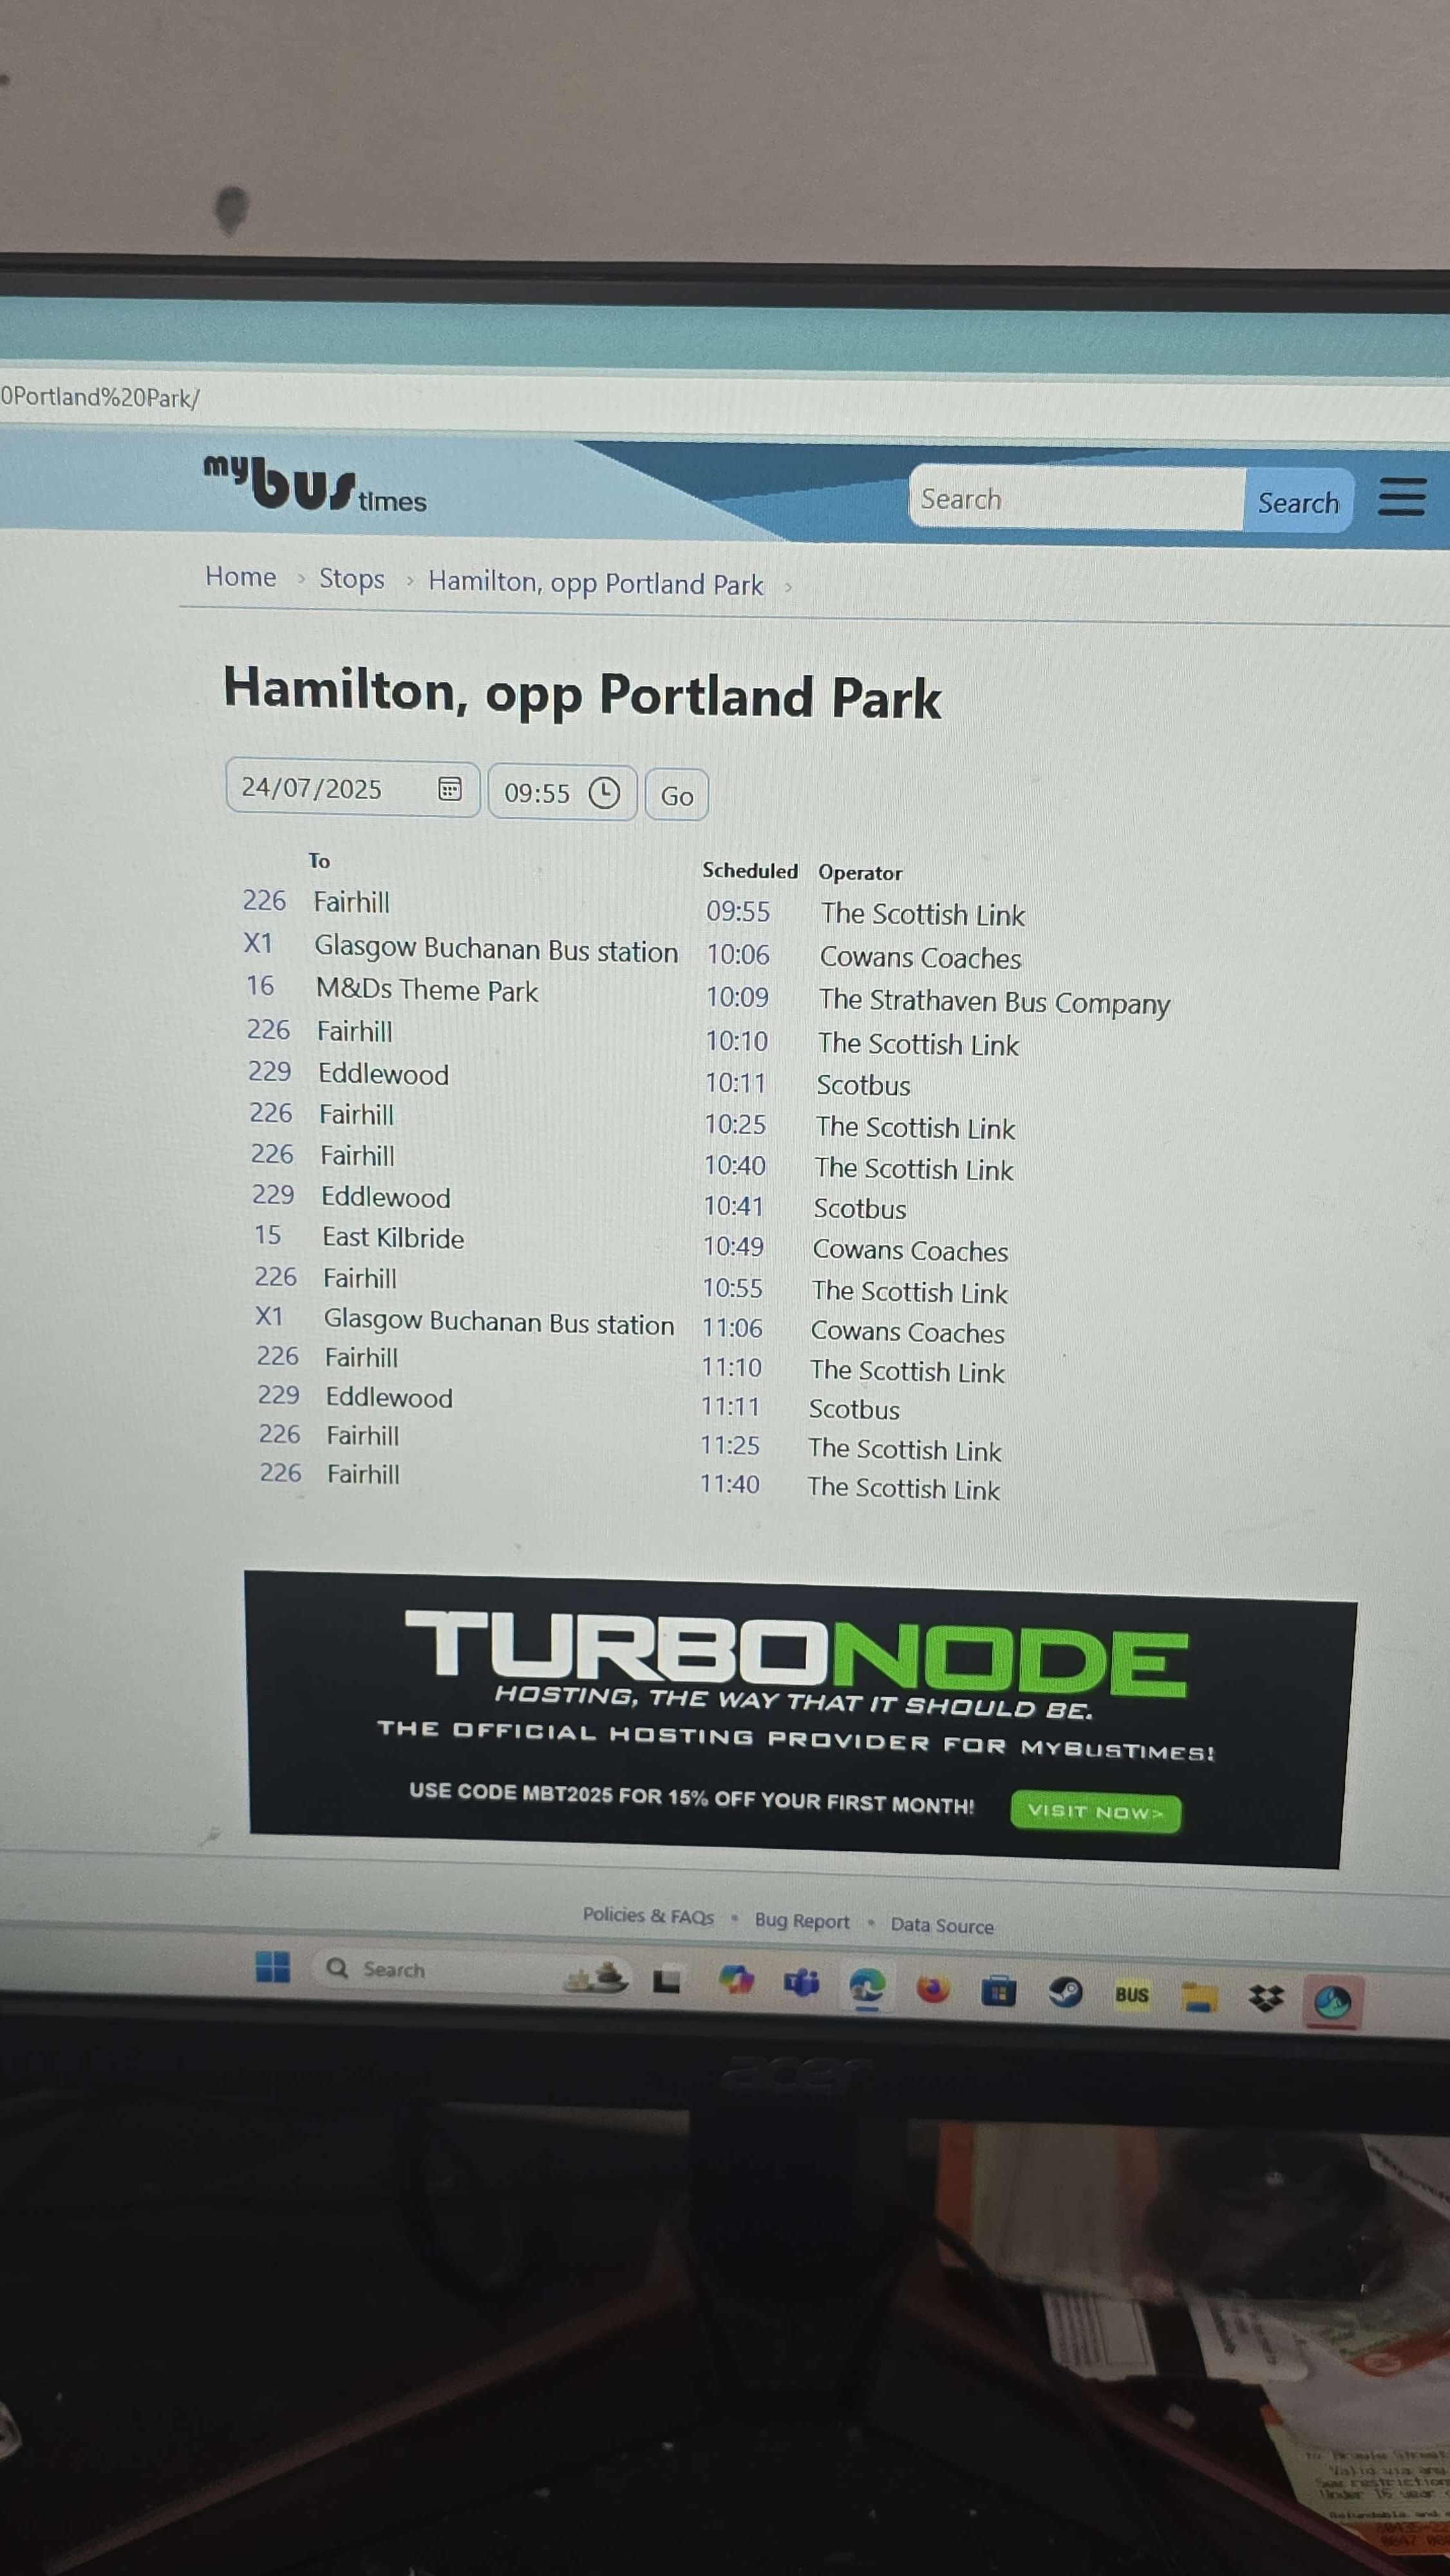This screenshot has width=1450, height=2576.
Task: Open 11:10 scheduled trip time
Action: point(732,1367)
